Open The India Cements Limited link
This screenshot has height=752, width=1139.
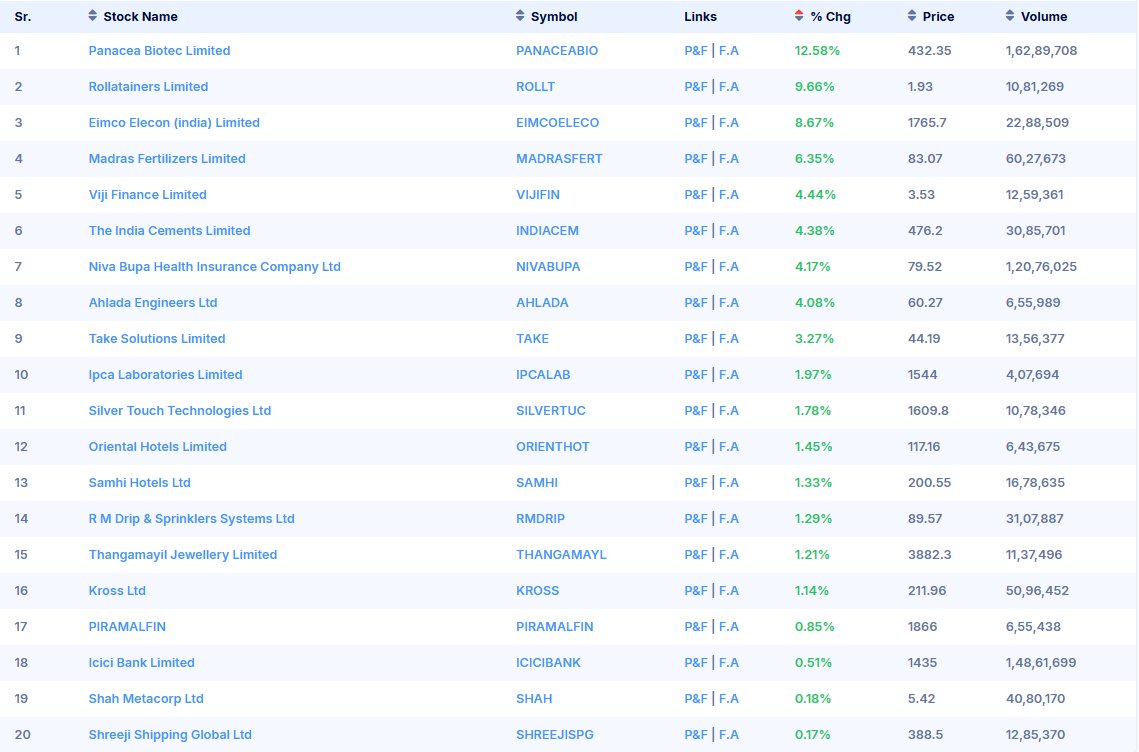[x=169, y=230]
